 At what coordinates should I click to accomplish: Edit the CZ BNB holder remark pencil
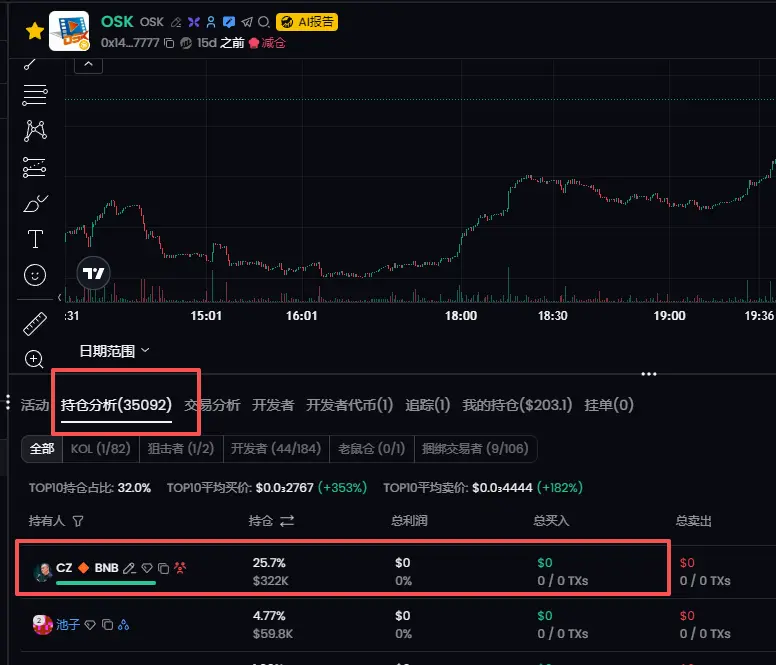(129, 568)
